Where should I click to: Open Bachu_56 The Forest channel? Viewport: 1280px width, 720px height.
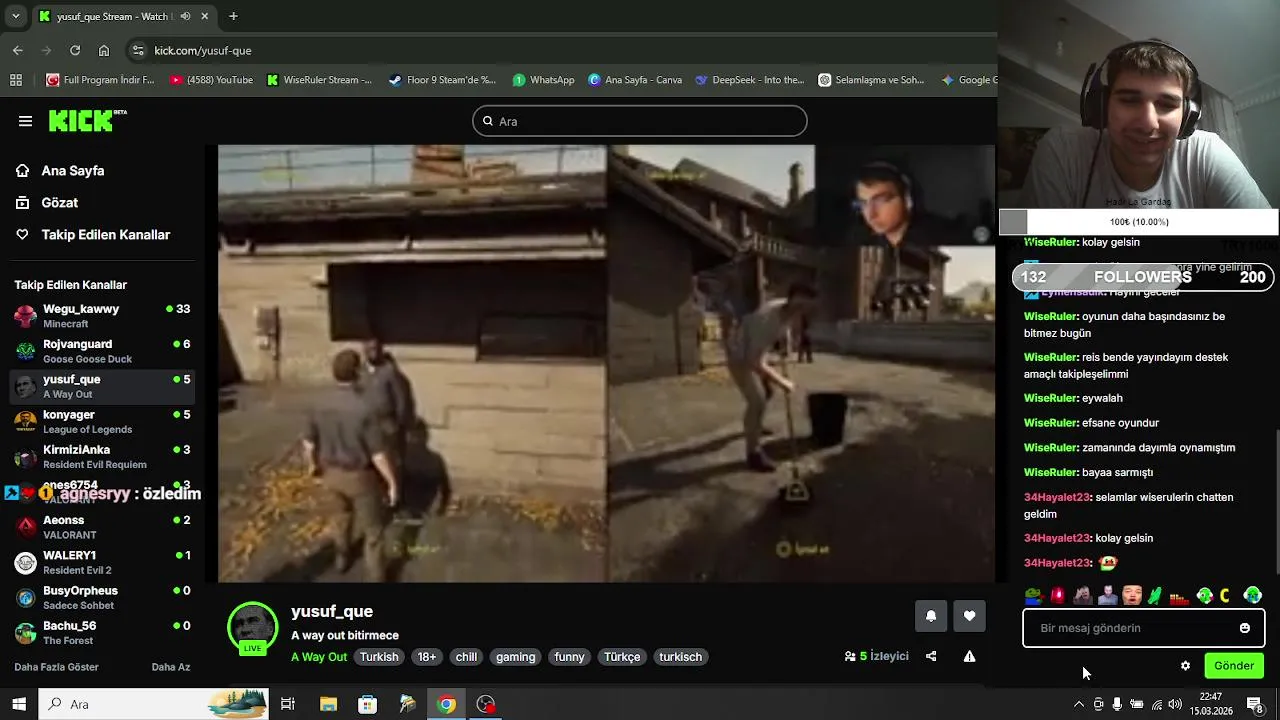pos(101,632)
